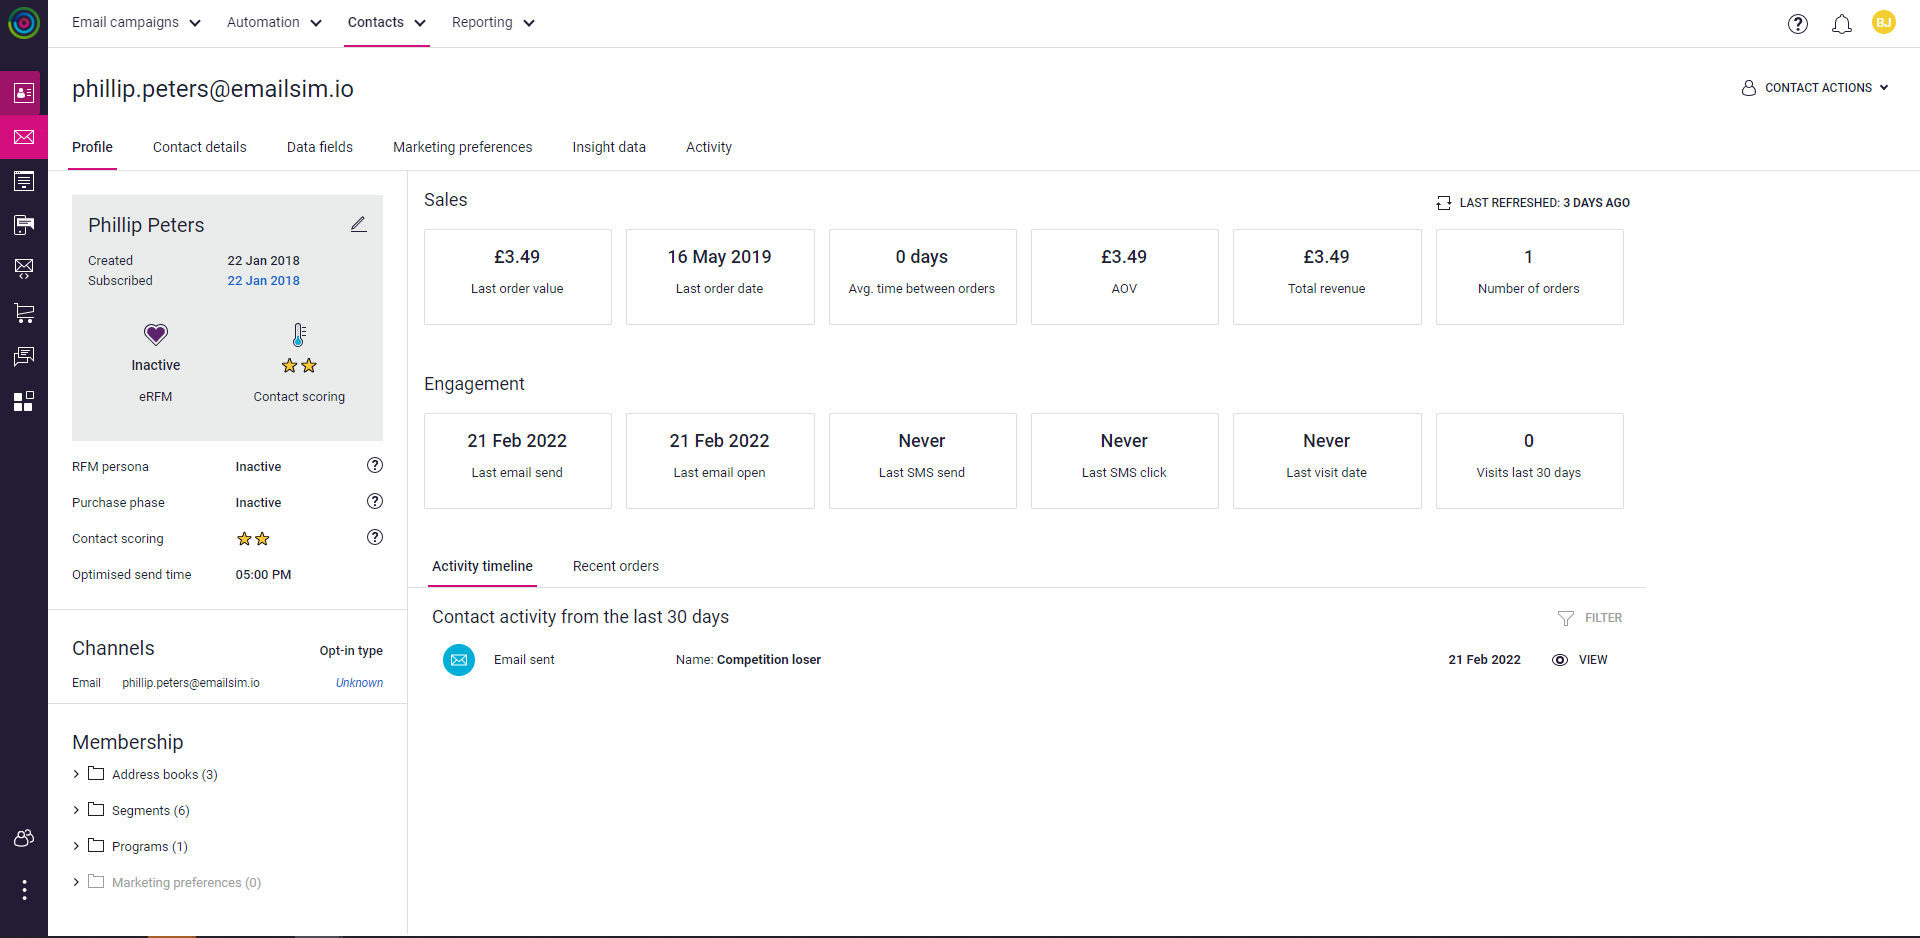Select the Marketing preferences tab
This screenshot has width=1920, height=938.
click(x=462, y=147)
